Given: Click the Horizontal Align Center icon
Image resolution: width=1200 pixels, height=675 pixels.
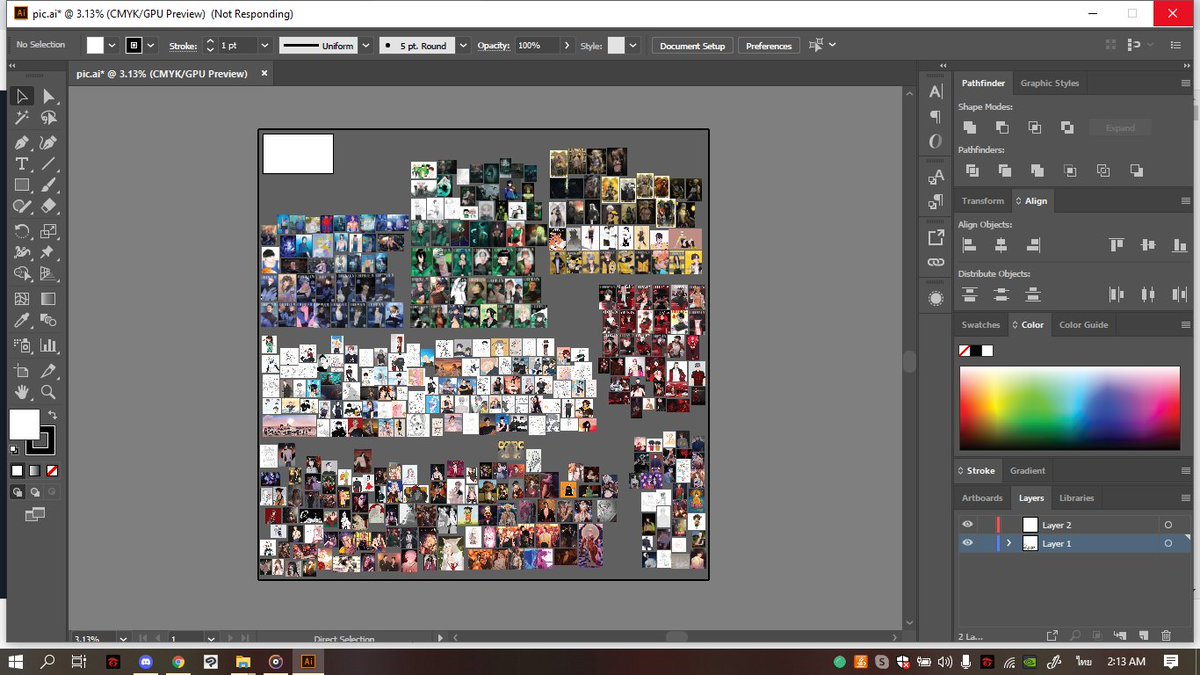Looking at the screenshot, I should point(1001,245).
